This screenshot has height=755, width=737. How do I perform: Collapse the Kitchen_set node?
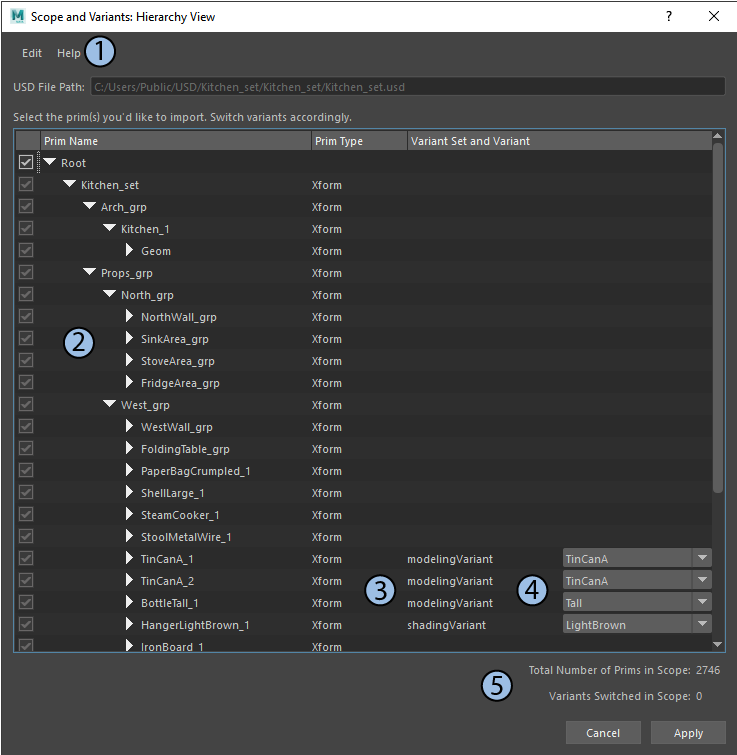point(69,184)
